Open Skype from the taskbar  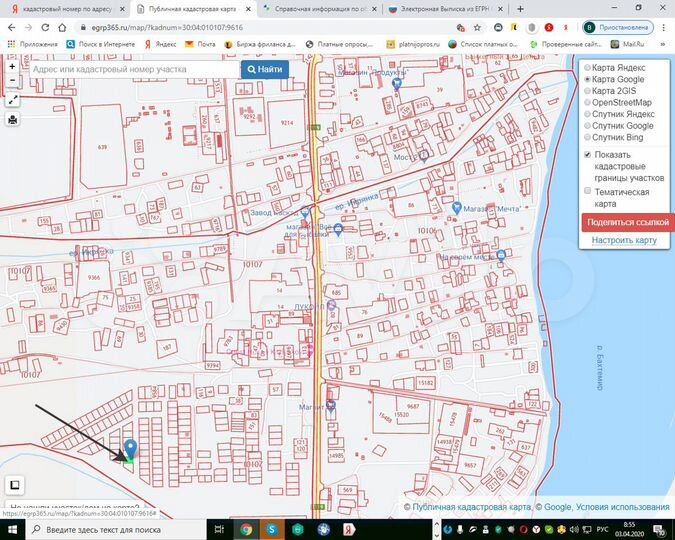[x=272, y=529]
